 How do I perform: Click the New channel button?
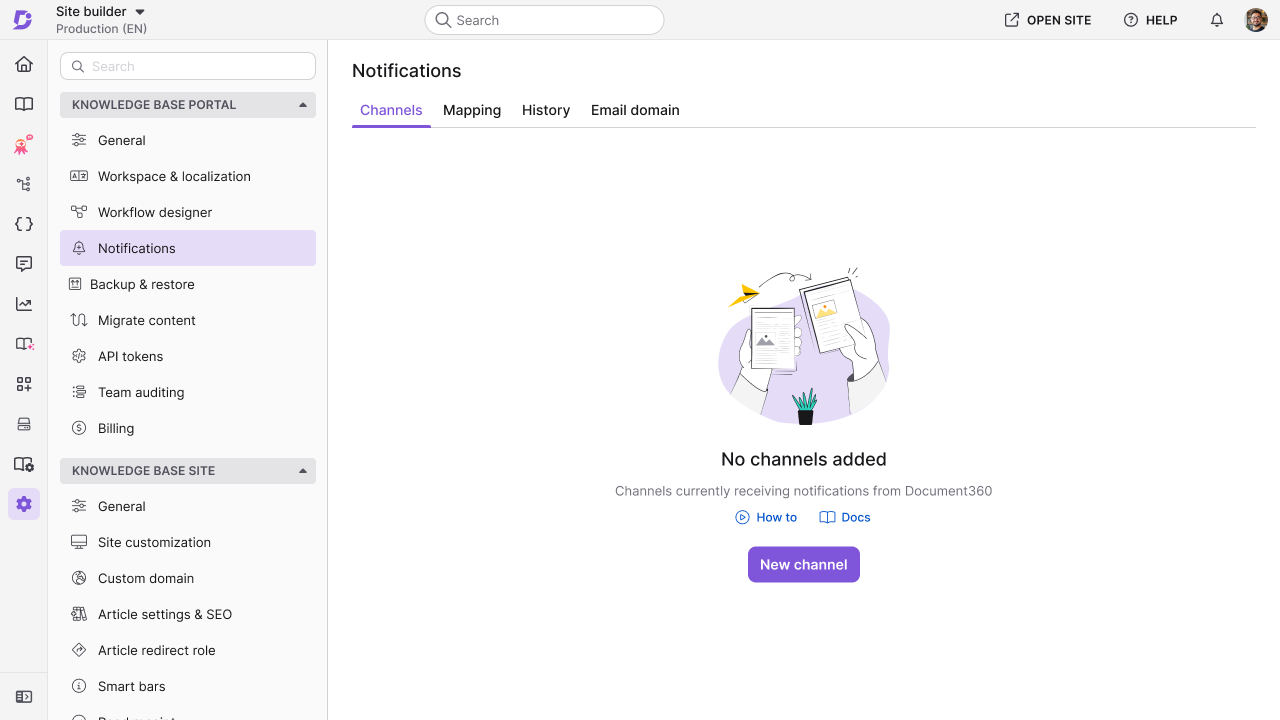pyautogui.click(x=804, y=564)
